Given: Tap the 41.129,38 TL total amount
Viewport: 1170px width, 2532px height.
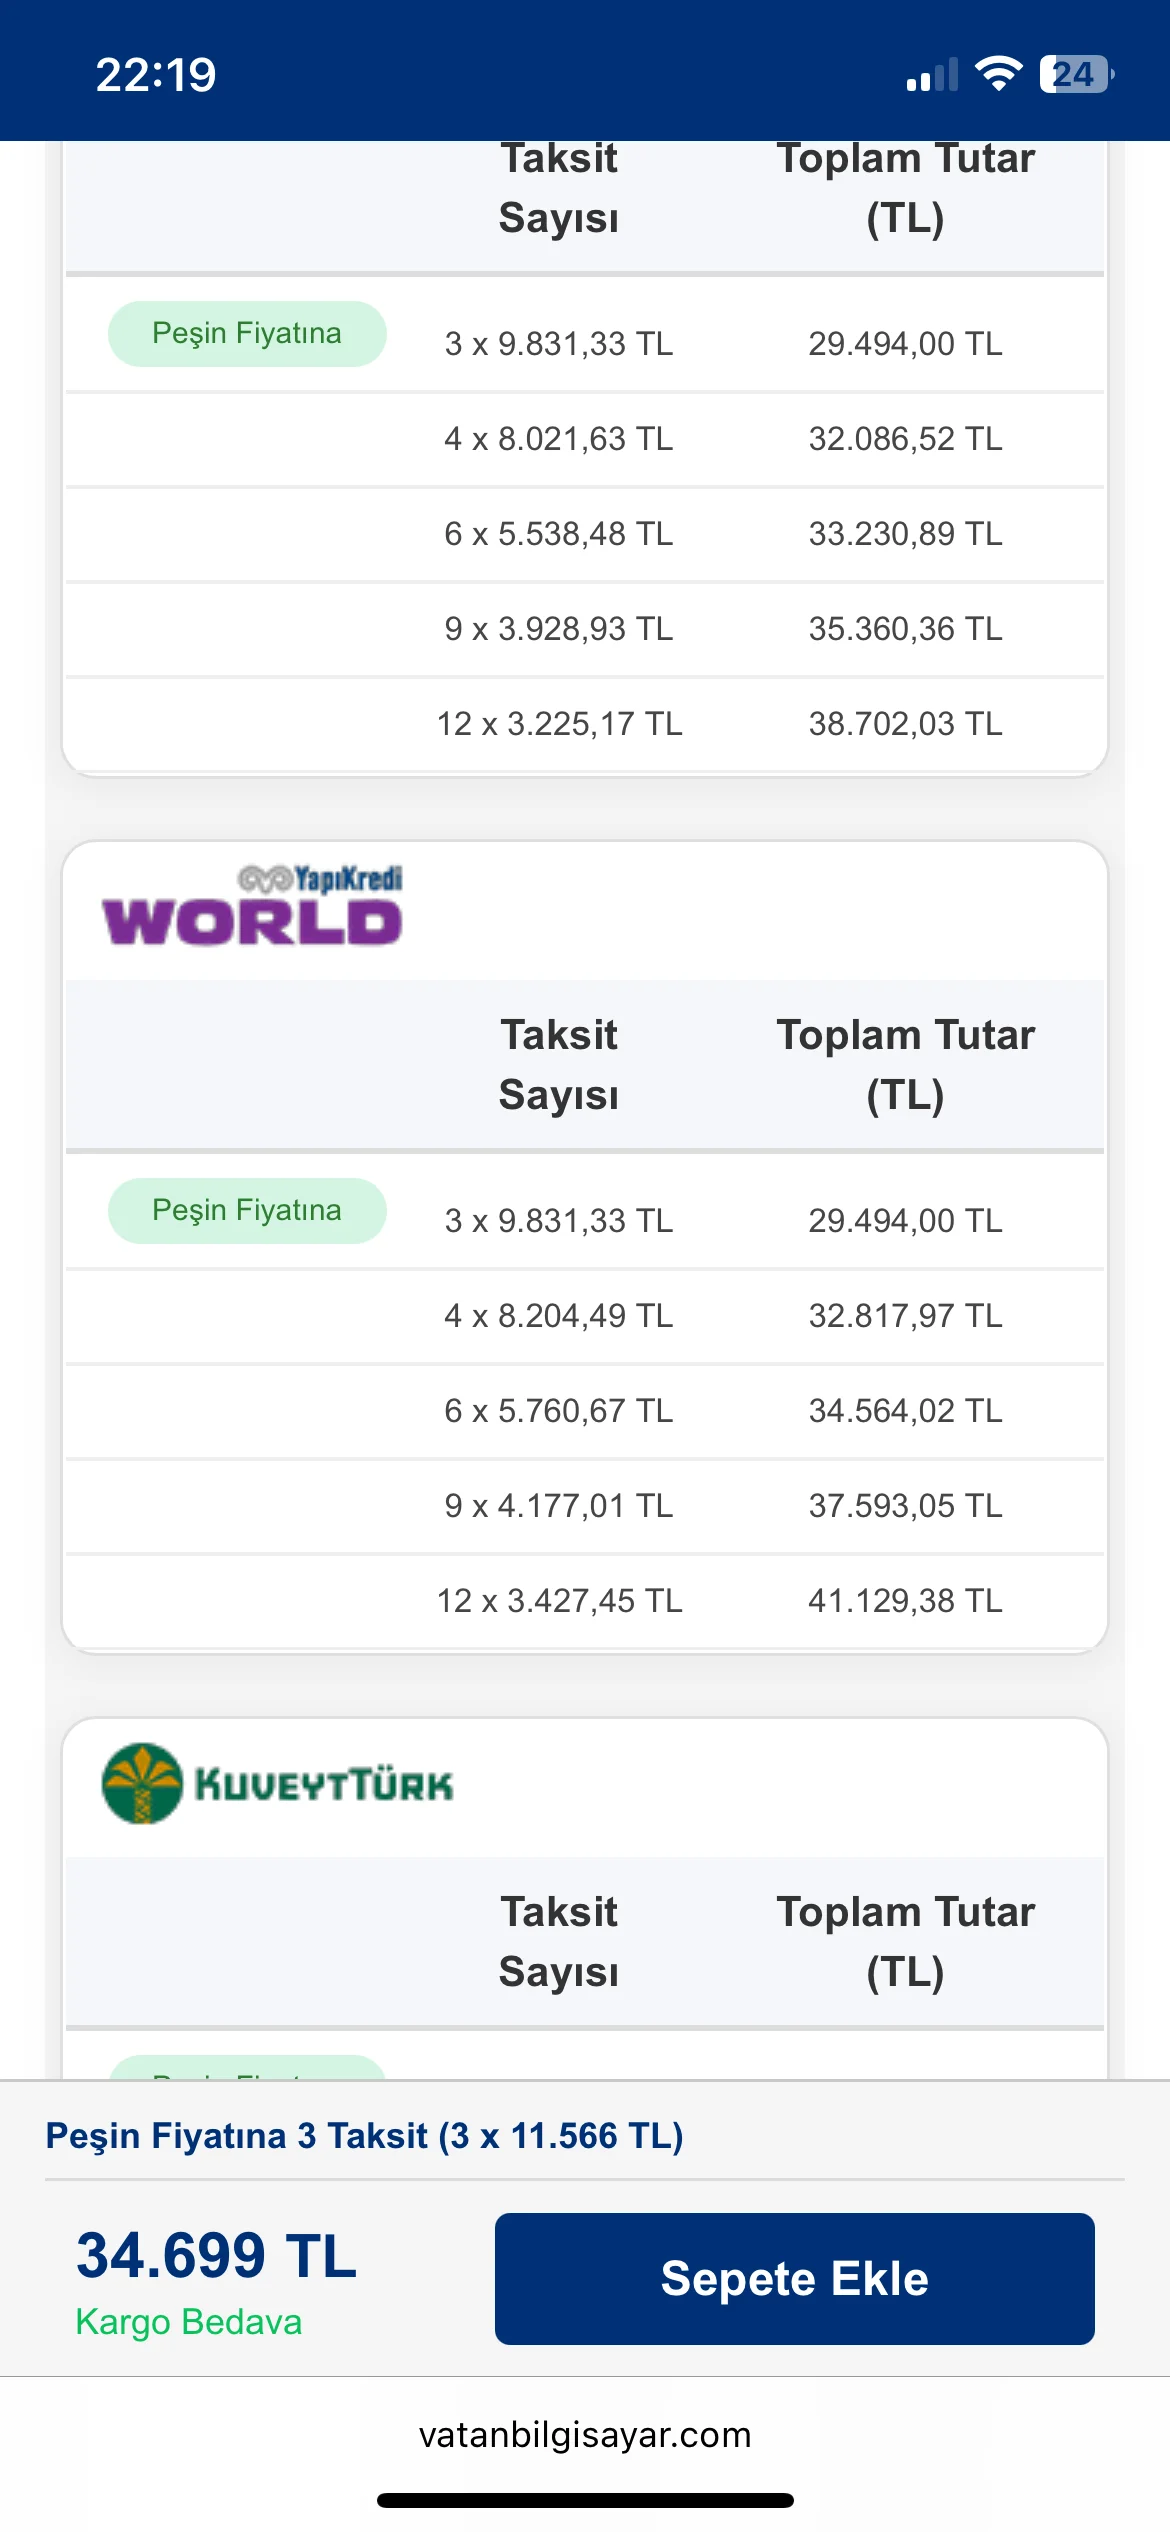Looking at the screenshot, I should coord(905,1601).
